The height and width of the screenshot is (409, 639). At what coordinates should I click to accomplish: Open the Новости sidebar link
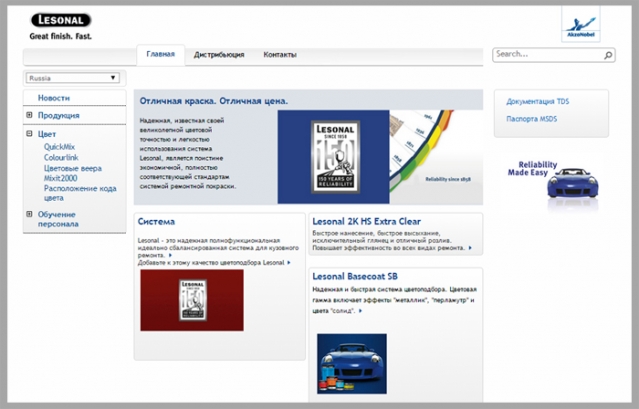54,98
